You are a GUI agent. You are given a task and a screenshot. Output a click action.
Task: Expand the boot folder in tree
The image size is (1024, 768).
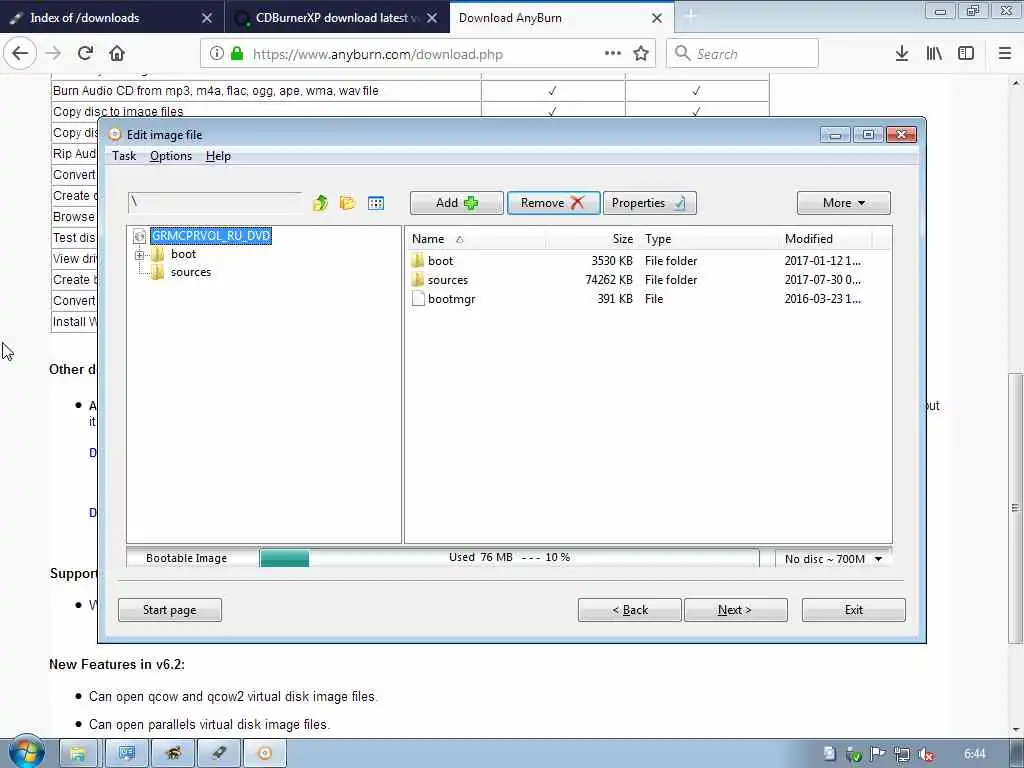click(139, 255)
